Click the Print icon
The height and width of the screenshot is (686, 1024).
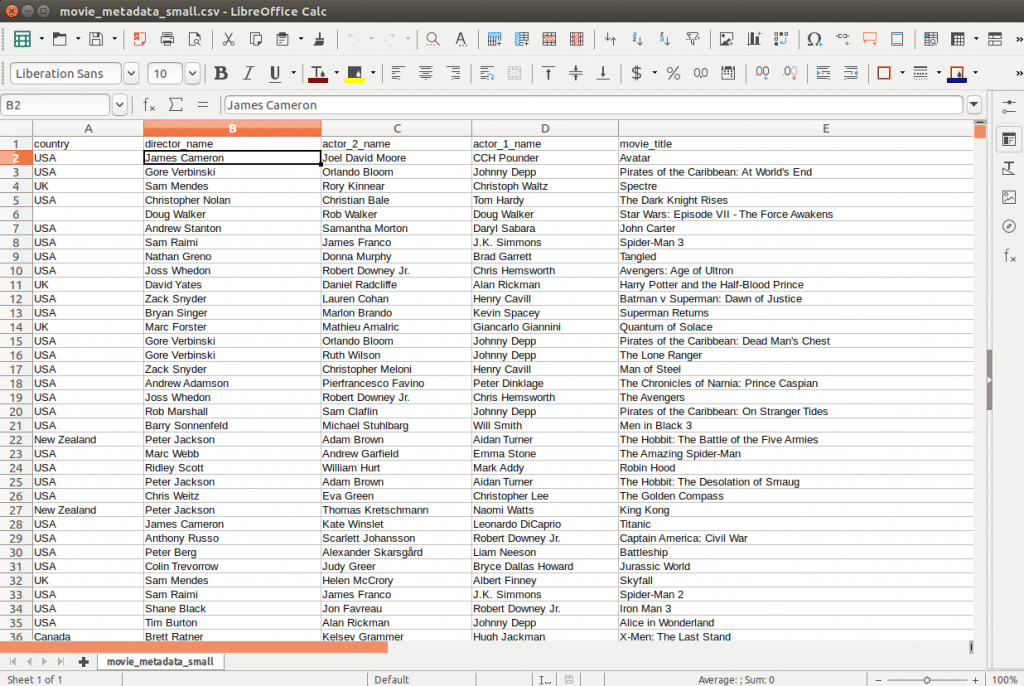tap(167, 39)
